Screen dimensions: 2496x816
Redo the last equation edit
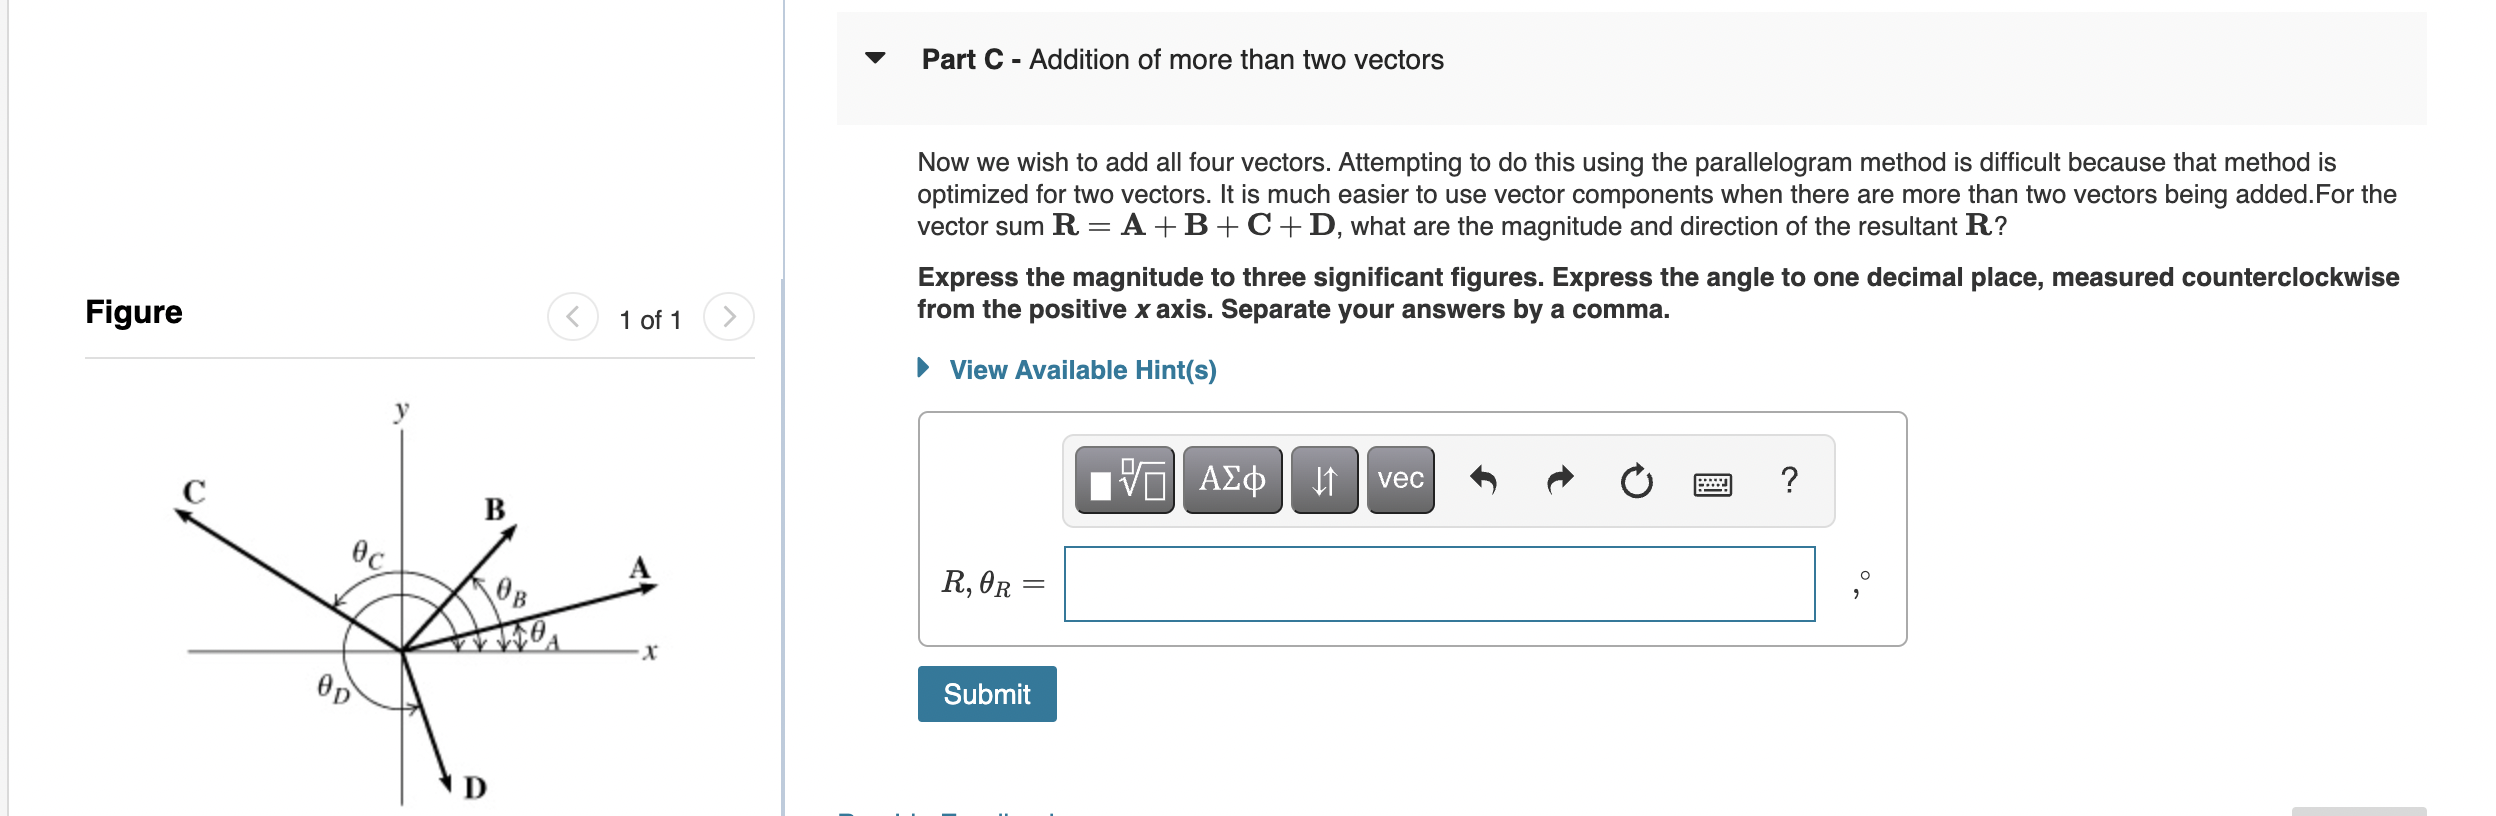pos(1560,481)
